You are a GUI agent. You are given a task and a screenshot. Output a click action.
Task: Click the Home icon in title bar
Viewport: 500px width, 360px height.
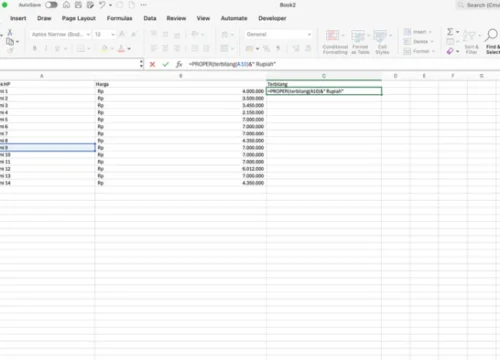coord(66,5)
